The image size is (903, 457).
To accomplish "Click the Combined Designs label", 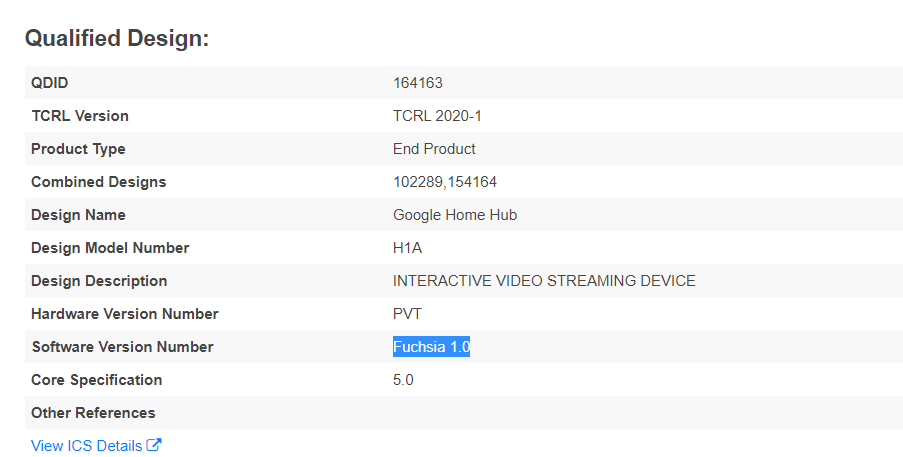I will coord(98,182).
